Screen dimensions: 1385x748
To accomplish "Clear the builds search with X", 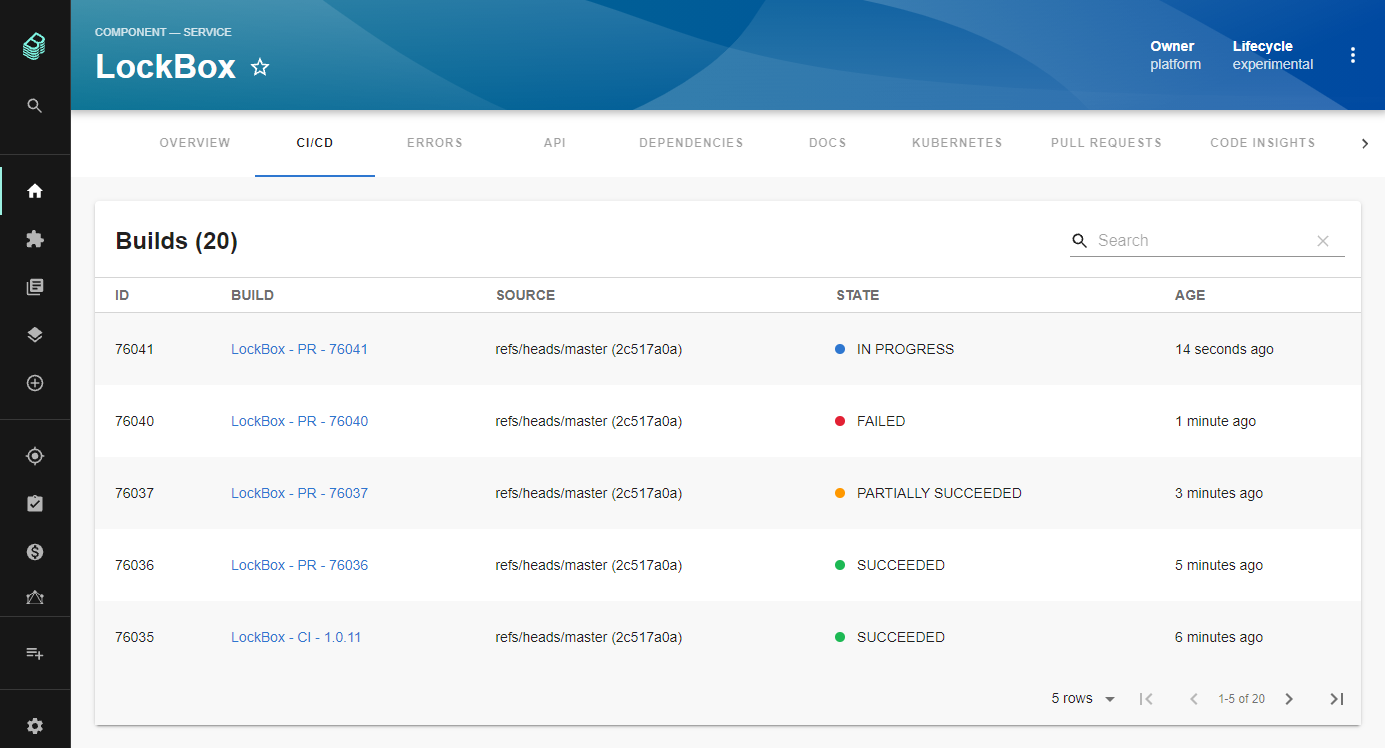I will point(1323,241).
